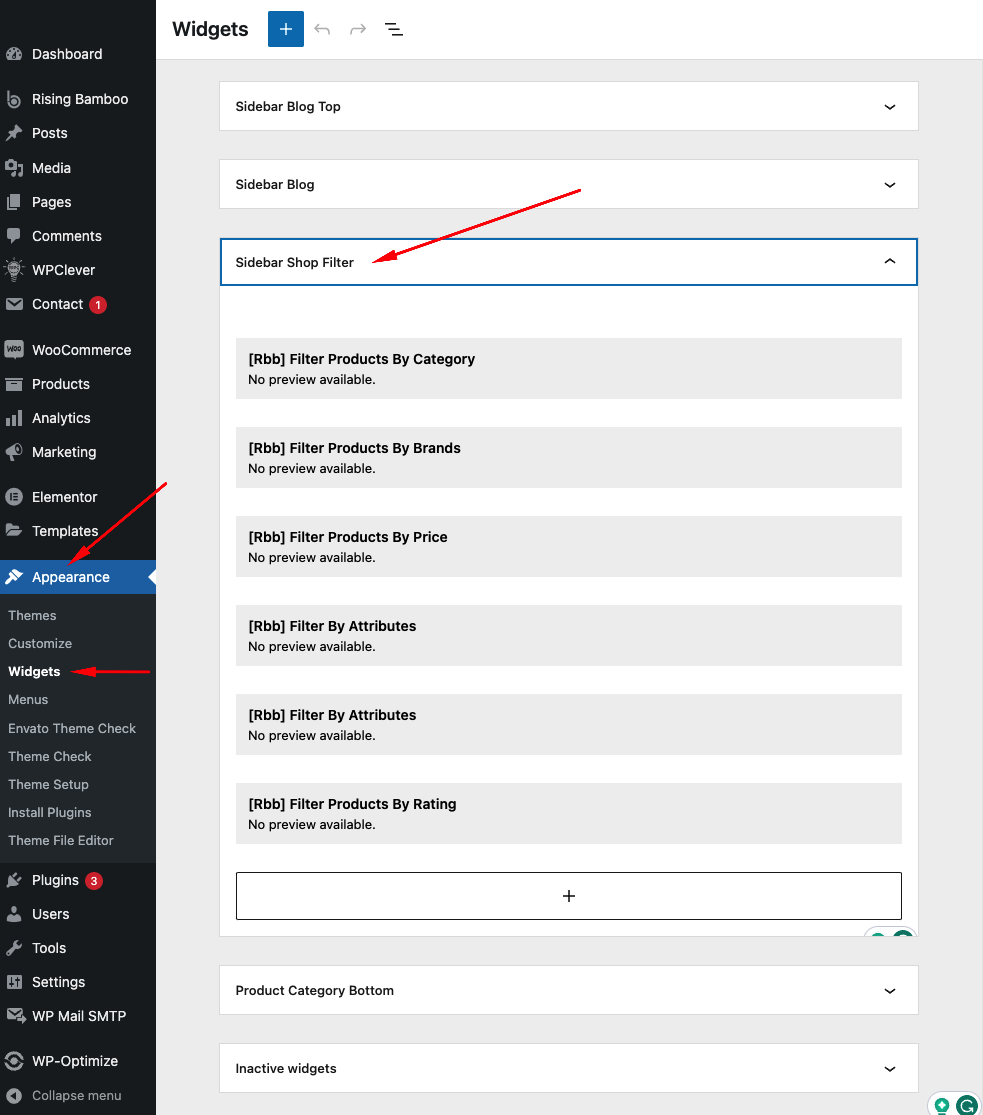Select the Filter Products By Rating widget
The image size is (983, 1115).
568,813
